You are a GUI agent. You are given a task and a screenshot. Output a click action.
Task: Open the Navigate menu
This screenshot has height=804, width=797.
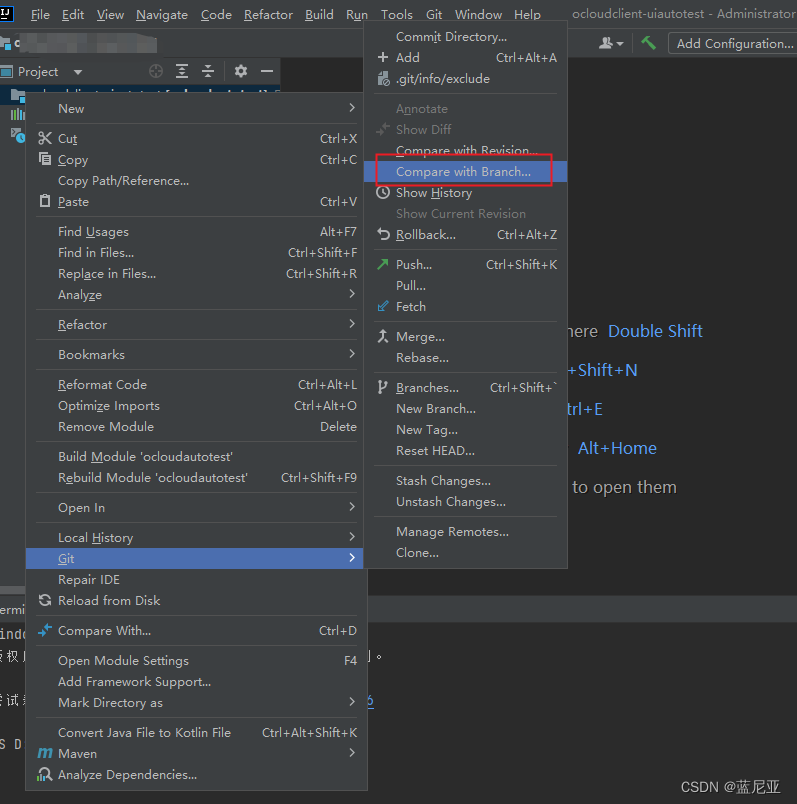click(162, 15)
